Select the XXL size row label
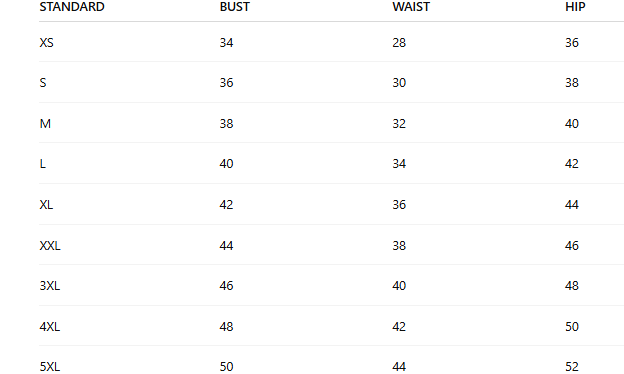This screenshot has height=374, width=624. pos(50,246)
